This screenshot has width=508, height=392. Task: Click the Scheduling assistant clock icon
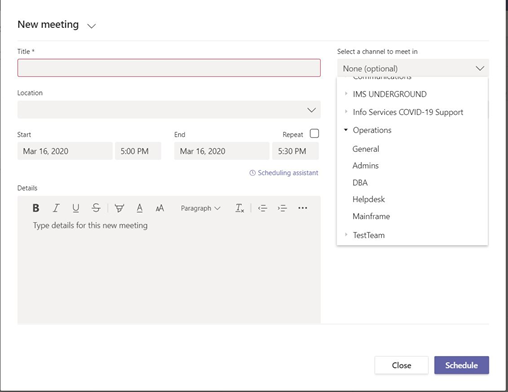(x=252, y=173)
